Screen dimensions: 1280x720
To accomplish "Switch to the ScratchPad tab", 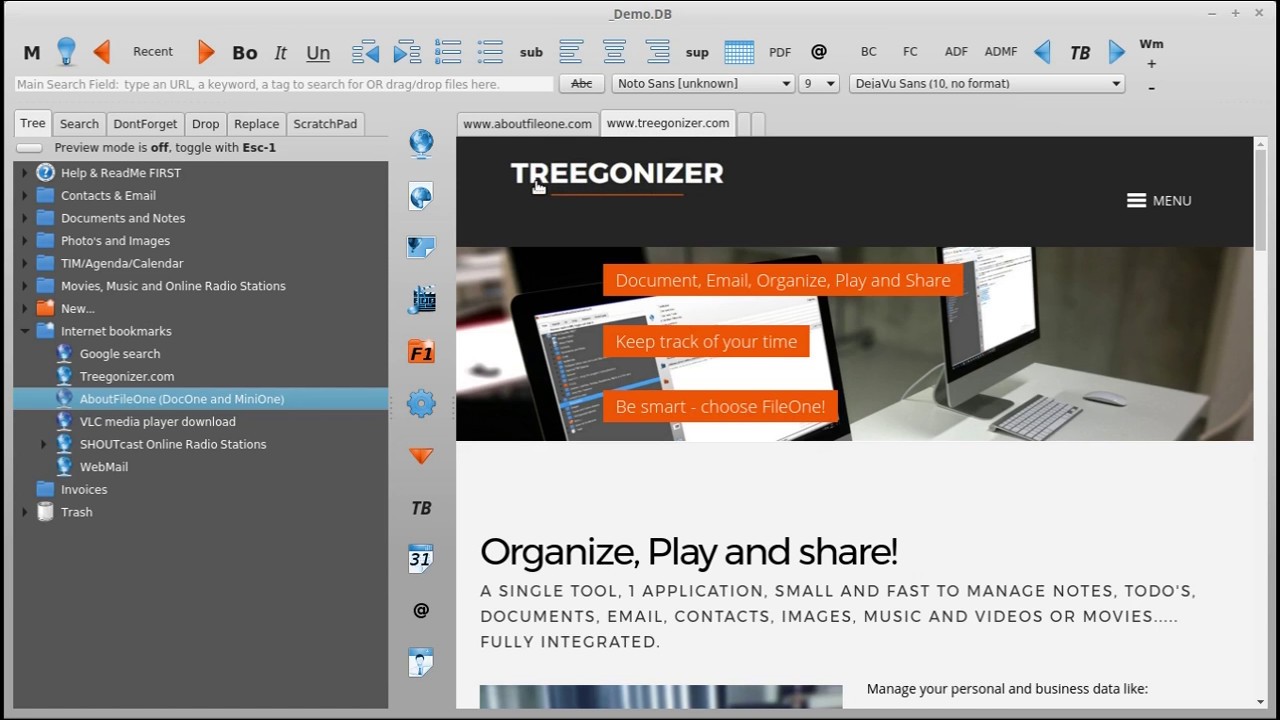I will pos(325,124).
